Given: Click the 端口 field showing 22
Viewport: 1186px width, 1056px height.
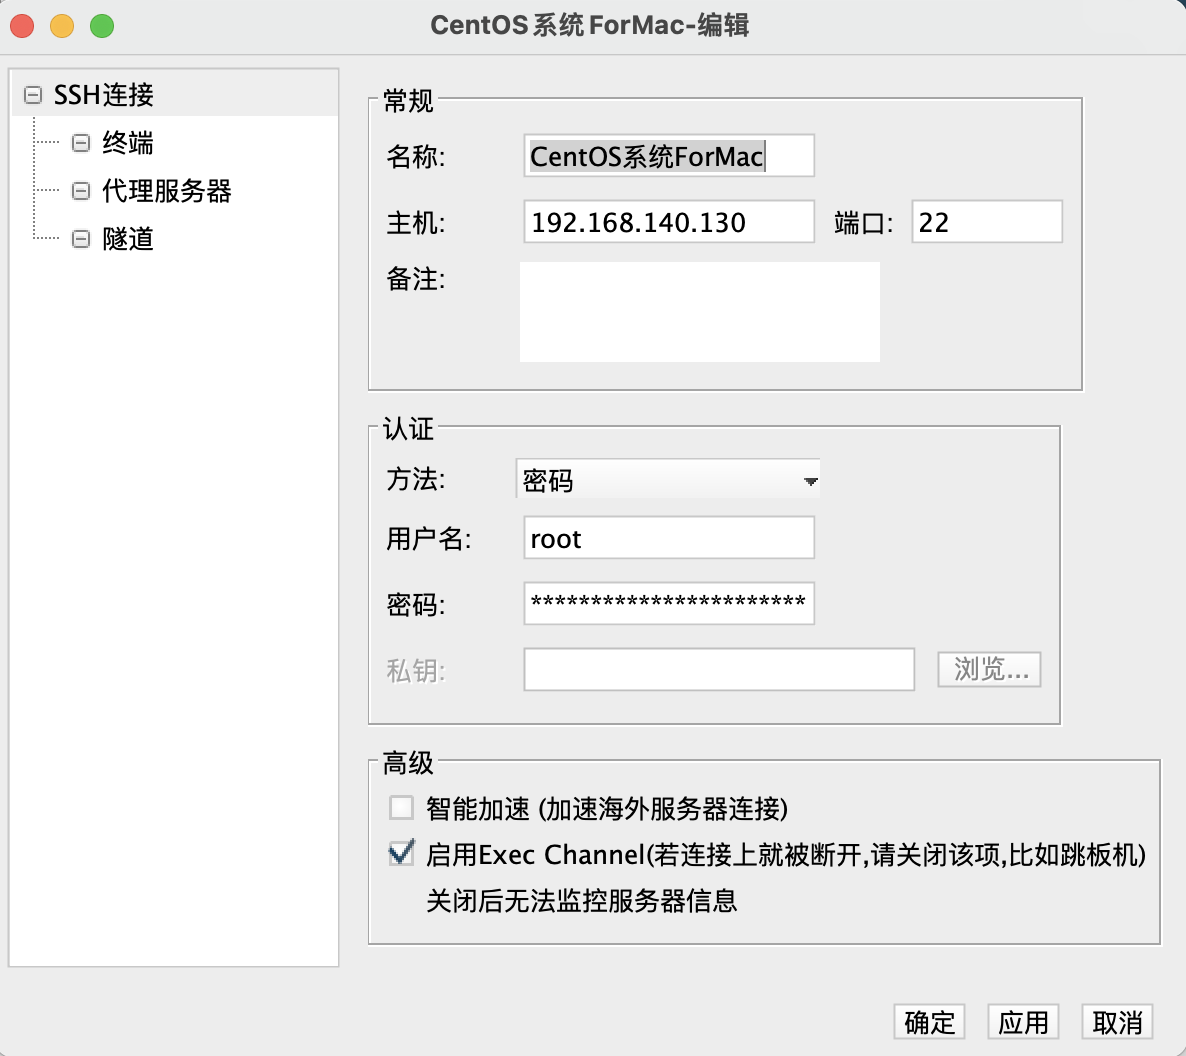Looking at the screenshot, I should (987, 222).
